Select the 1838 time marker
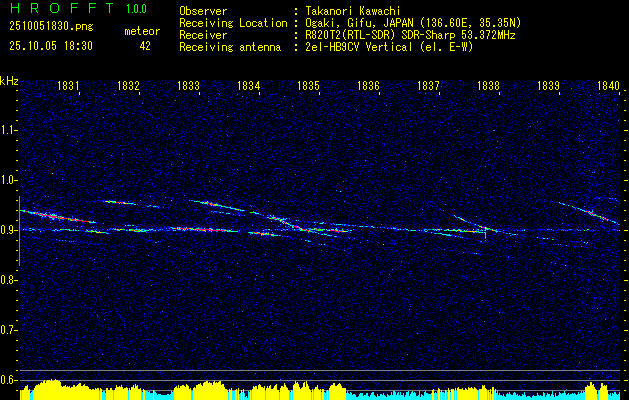The image size is (629, 400). (x=489, y=86)
